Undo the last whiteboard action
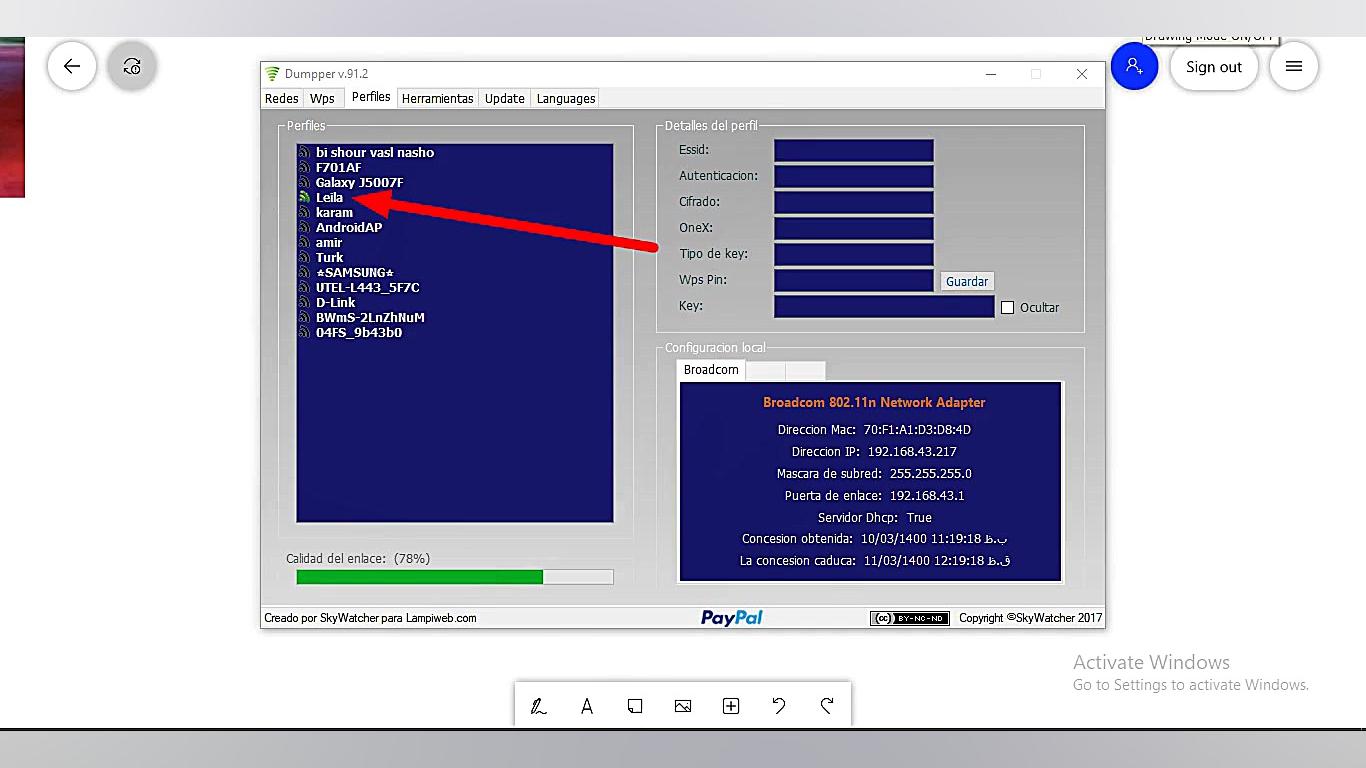Viewport: 1366px width, 768px height. tap(779, 706)
